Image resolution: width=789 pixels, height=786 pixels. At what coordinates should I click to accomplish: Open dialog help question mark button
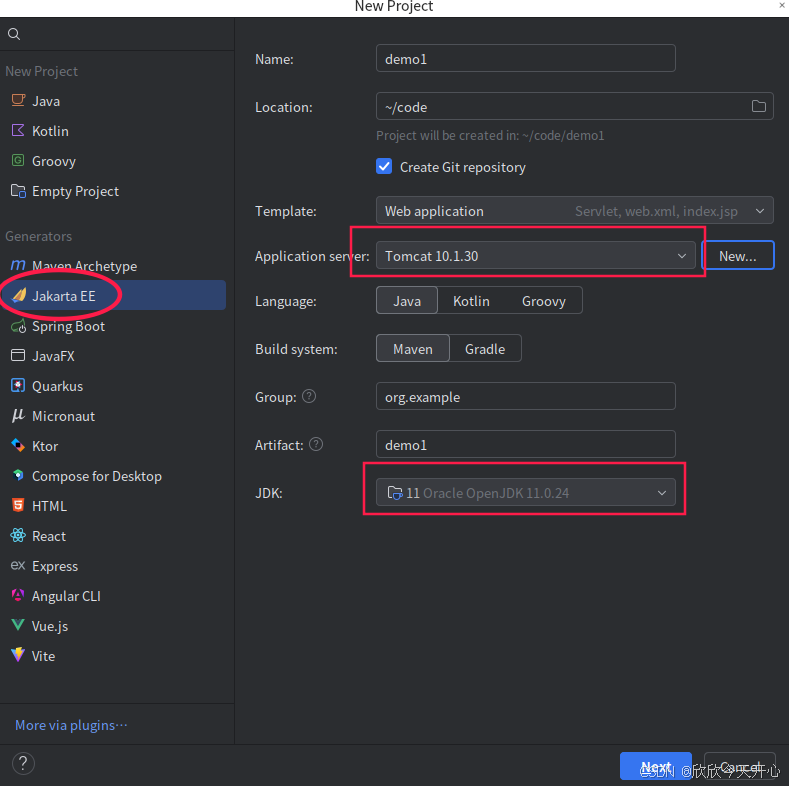pyautogui.click(x=23, y=763)
